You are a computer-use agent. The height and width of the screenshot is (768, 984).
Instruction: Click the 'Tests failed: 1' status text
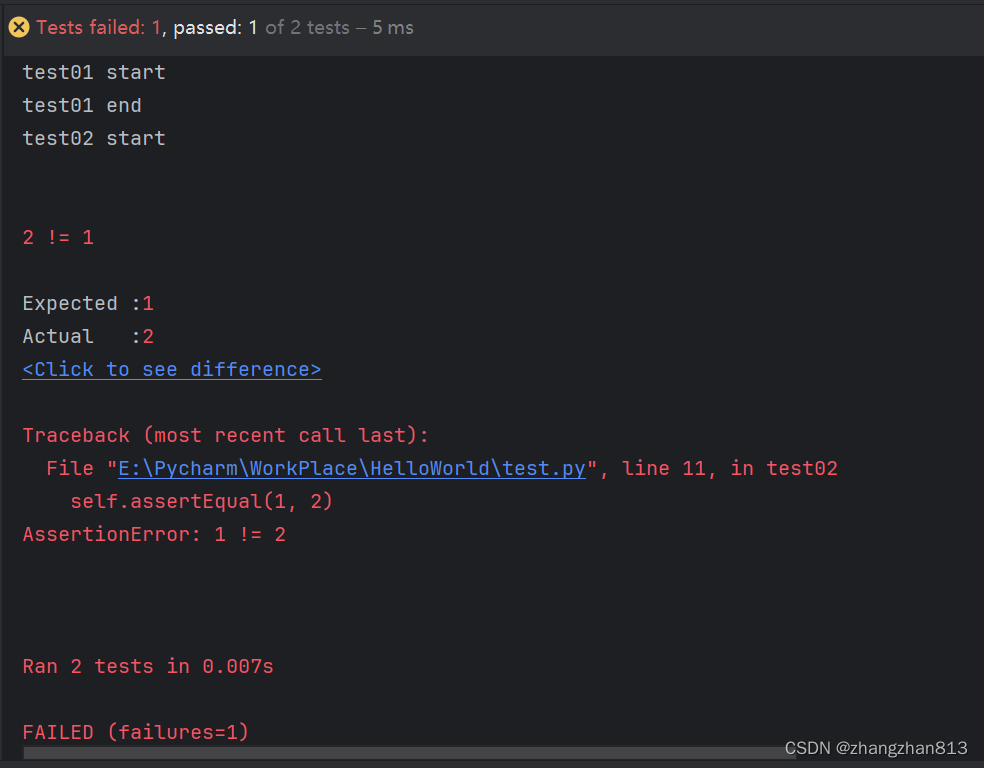click(99, 28)
